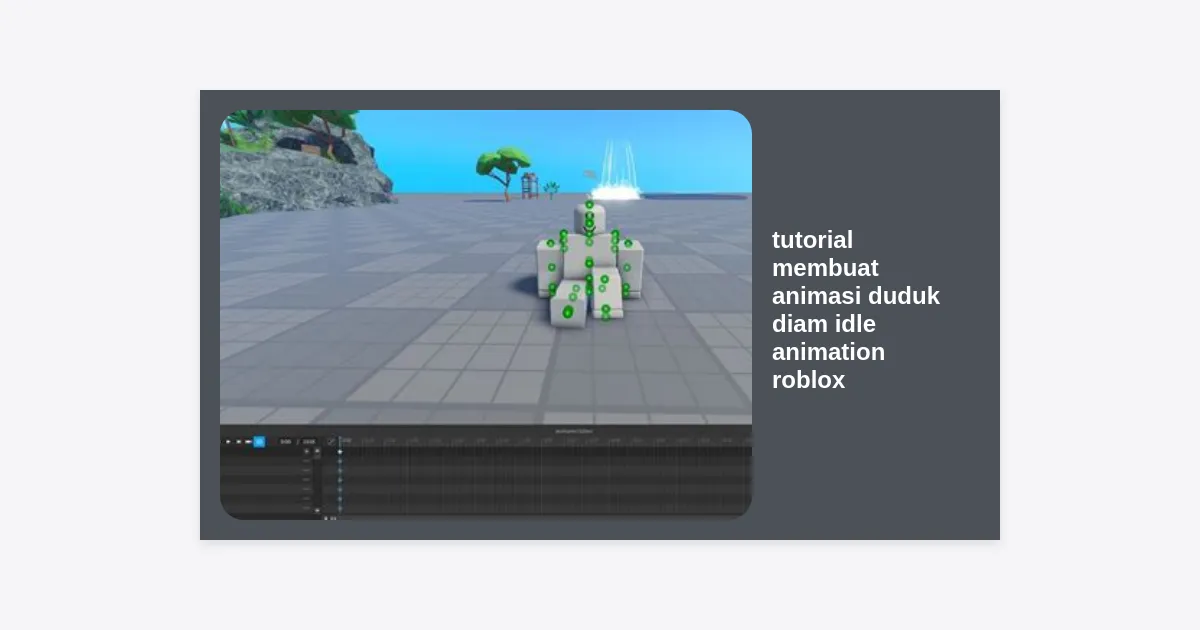The width and height of the screenshot is (1200, 630).
Task: Click the large green joint on front leg
Action: (568, 312)
